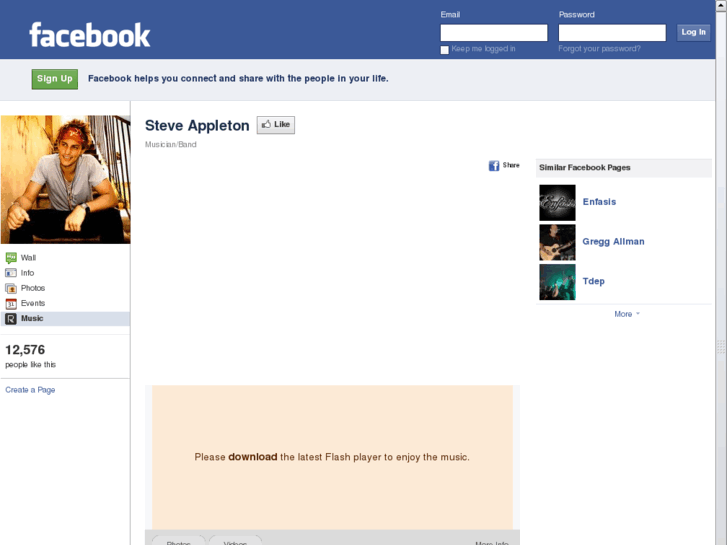Click Steve Appleton's profile photo
Screen dimensions: 727x545
(65, 180)
